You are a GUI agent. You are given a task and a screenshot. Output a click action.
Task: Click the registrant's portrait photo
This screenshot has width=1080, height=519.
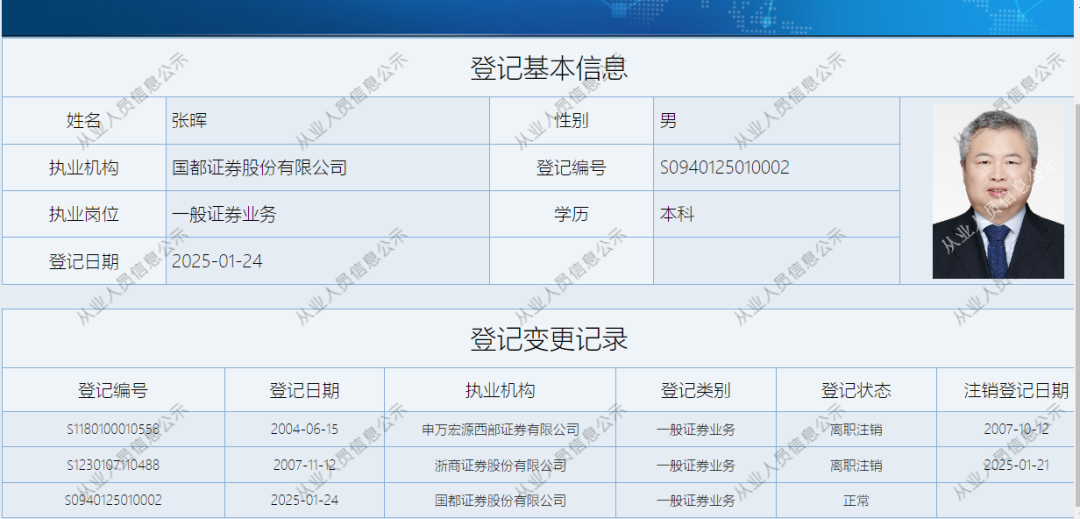point(998,191)
